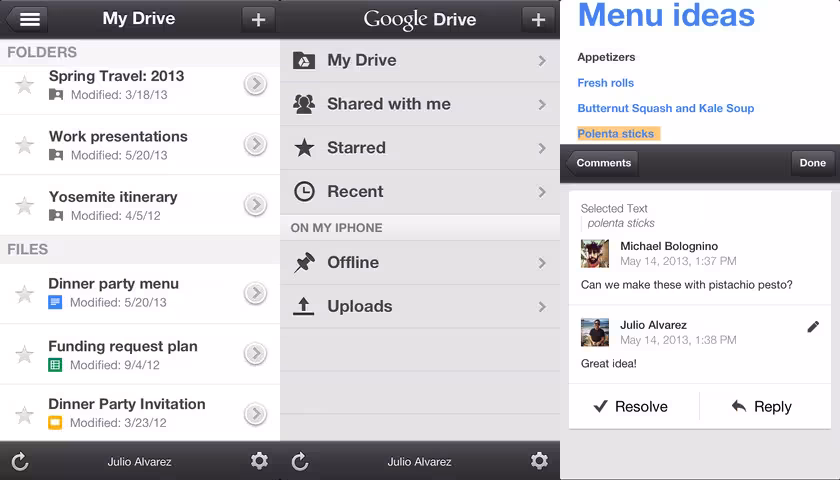Open details arrow for Funding request plan
Viewport: 840px width, 480px height.
256,354
